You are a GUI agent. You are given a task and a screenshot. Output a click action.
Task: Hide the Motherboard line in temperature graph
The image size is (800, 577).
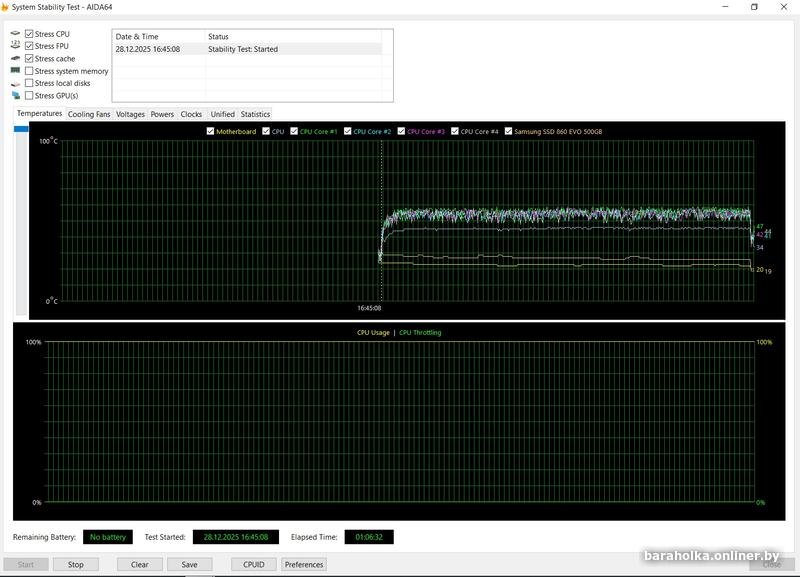pyautogui.click(x=210, y=131)
